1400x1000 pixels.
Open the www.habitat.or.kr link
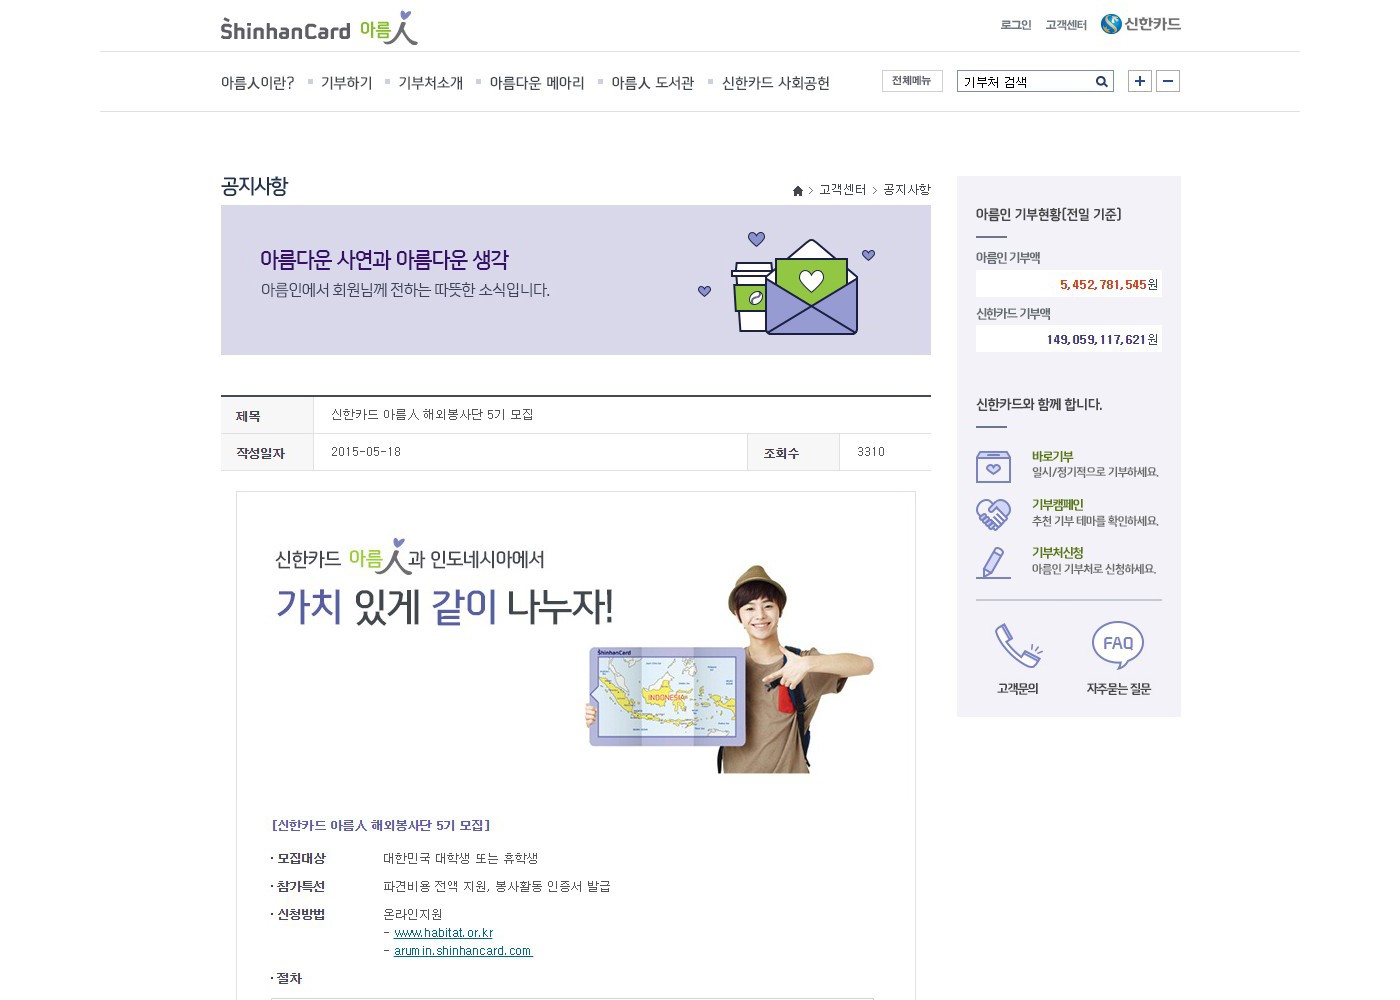[x=444, y=933]
